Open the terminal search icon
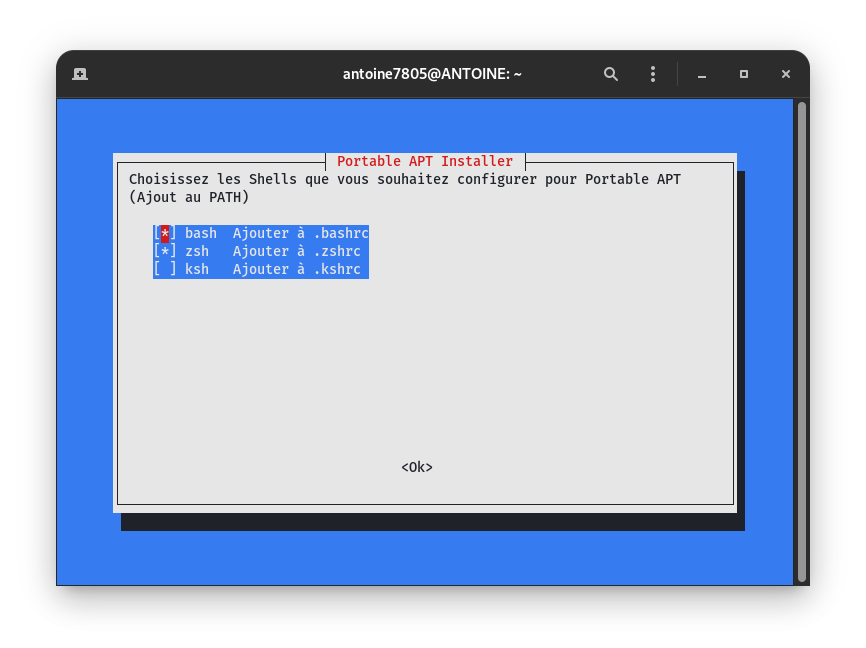This screenshot has width=866, height=648. pyautogui.click(x=610, y=74)
